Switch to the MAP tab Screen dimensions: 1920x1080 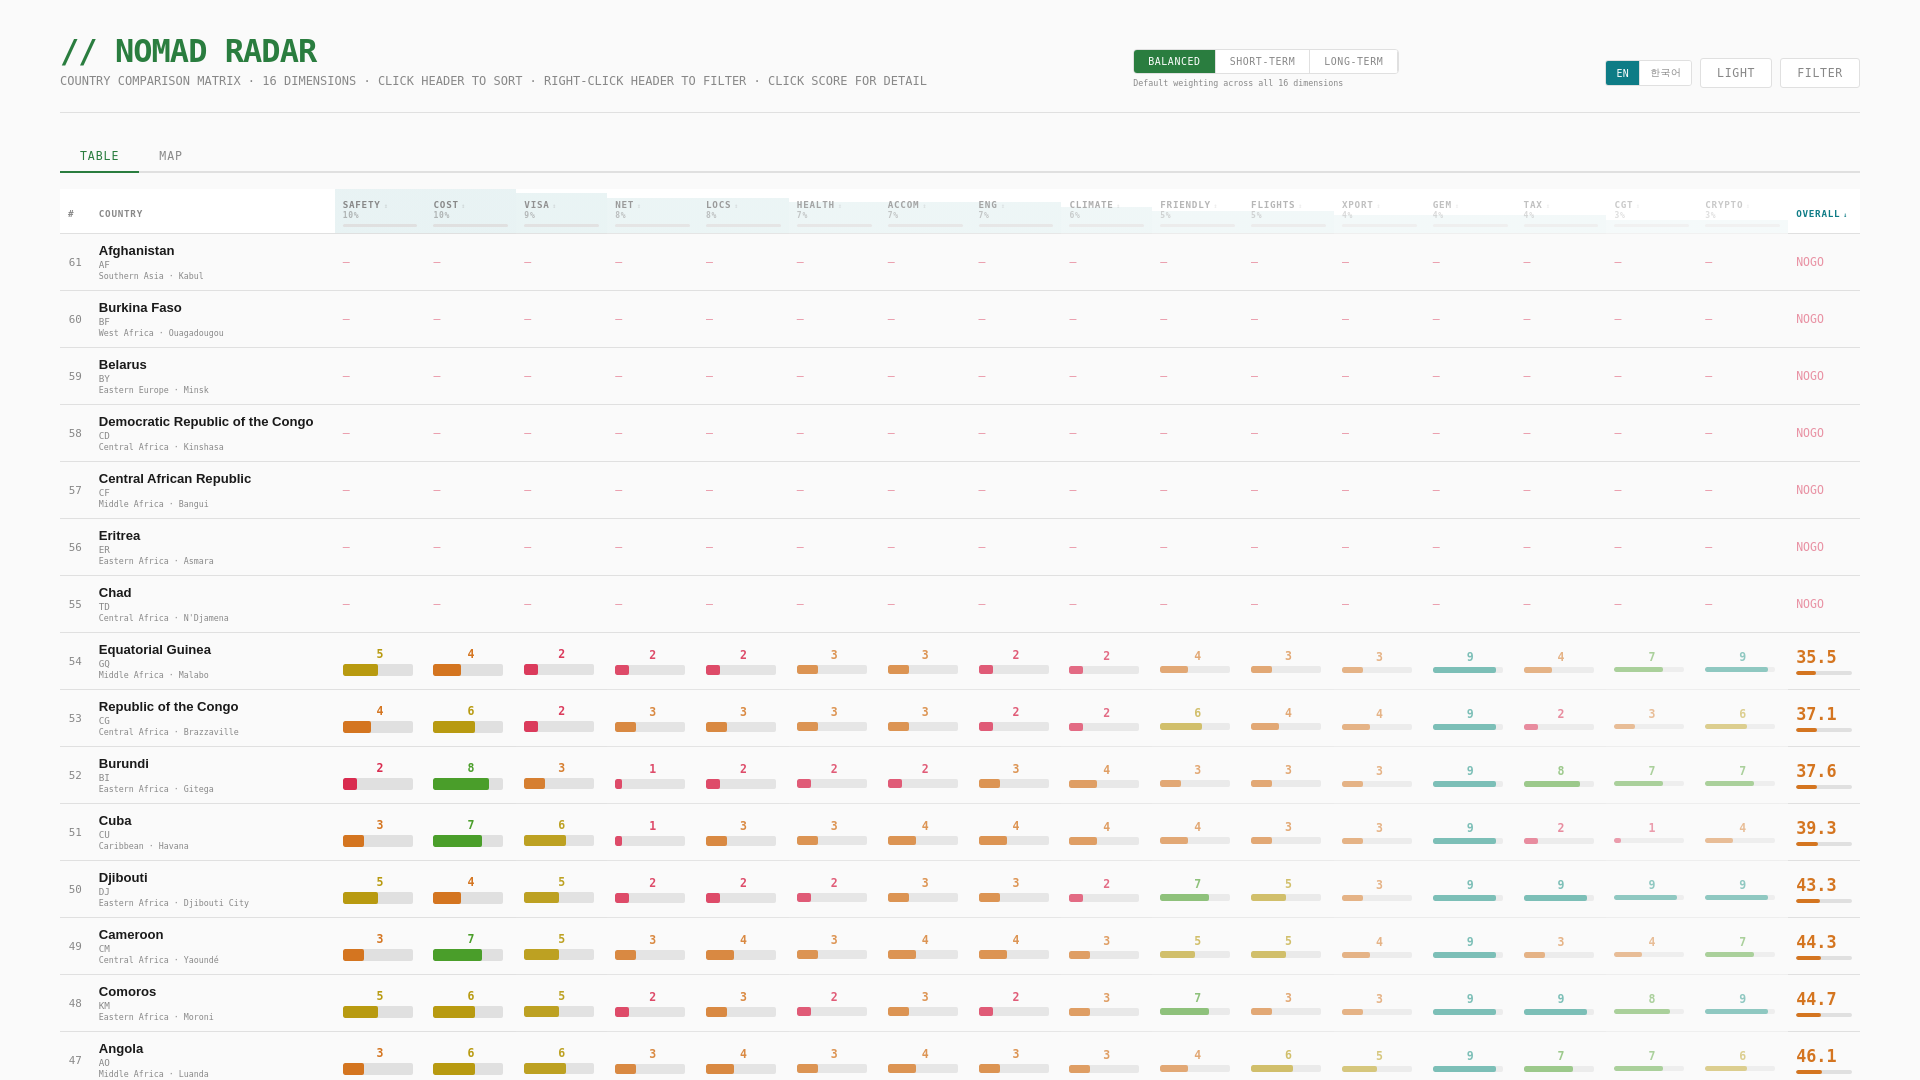click(x=171, y=156)
